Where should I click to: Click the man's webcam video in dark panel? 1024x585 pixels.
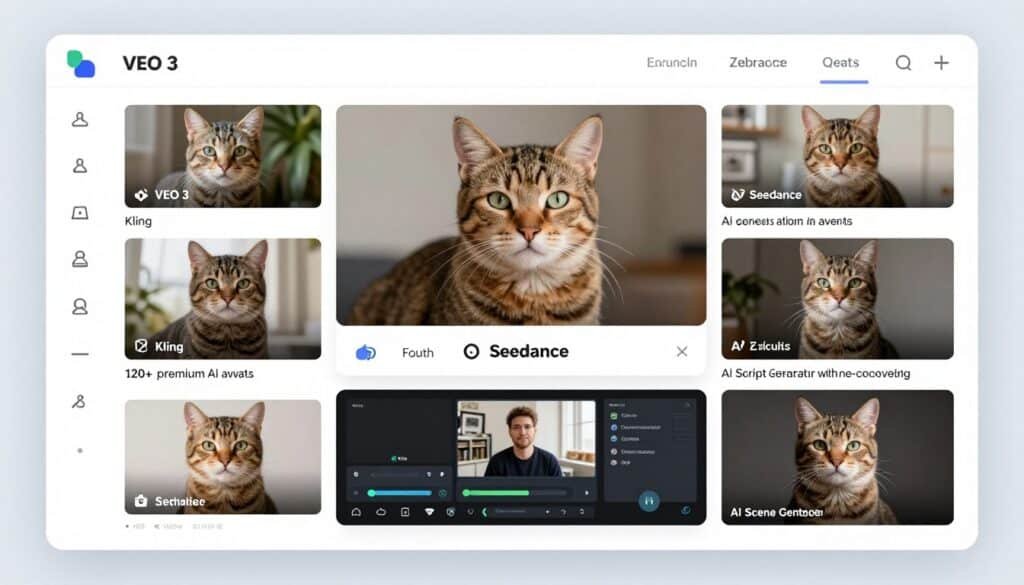[x=526, y=439]
